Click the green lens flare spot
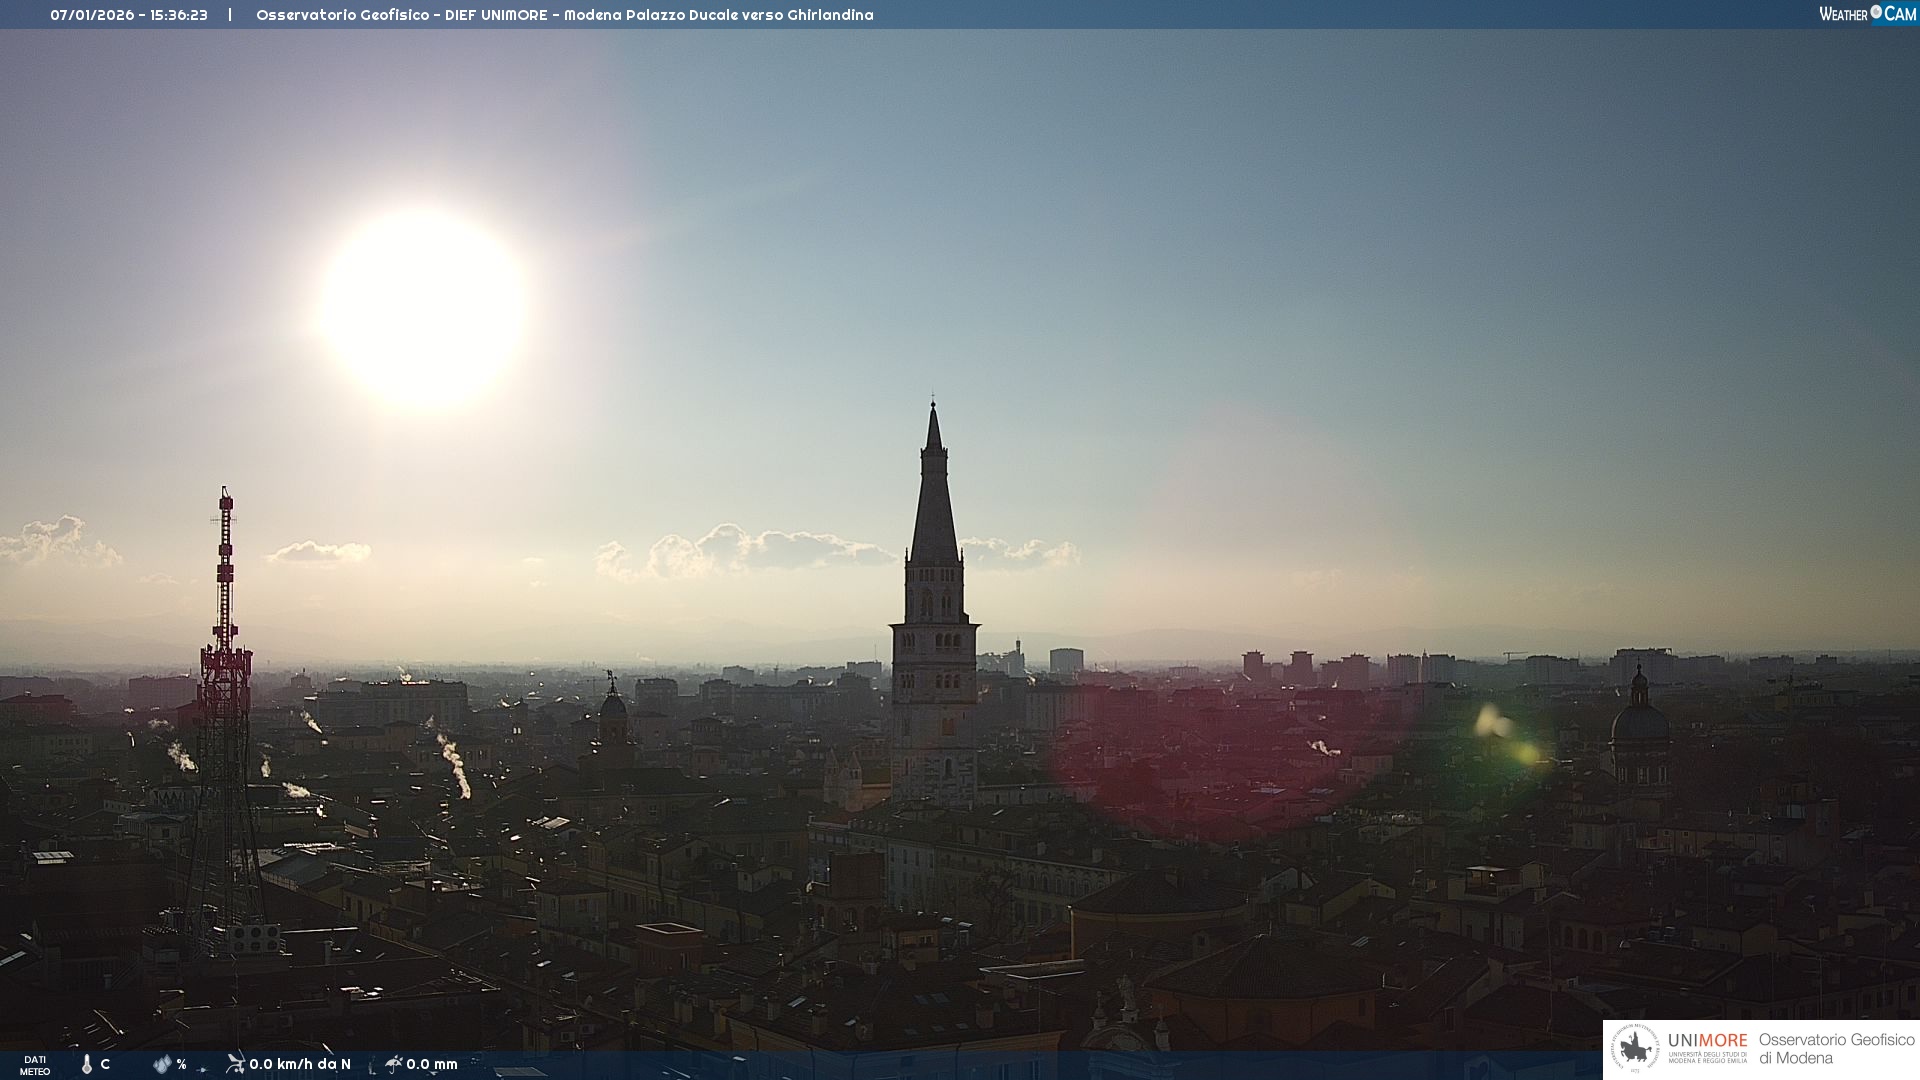 [1527, 752]
